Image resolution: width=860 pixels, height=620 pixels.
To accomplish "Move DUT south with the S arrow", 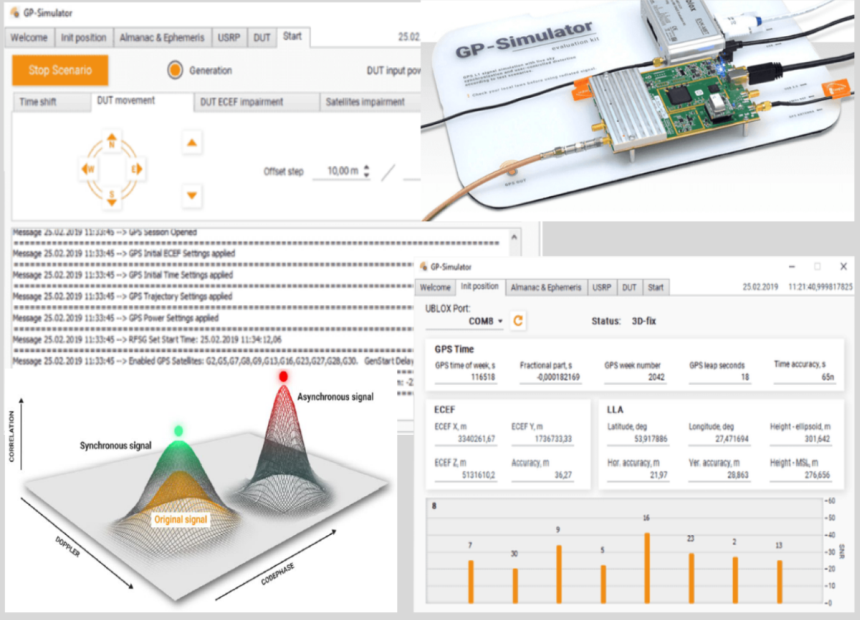I will (x=112, y=199).
